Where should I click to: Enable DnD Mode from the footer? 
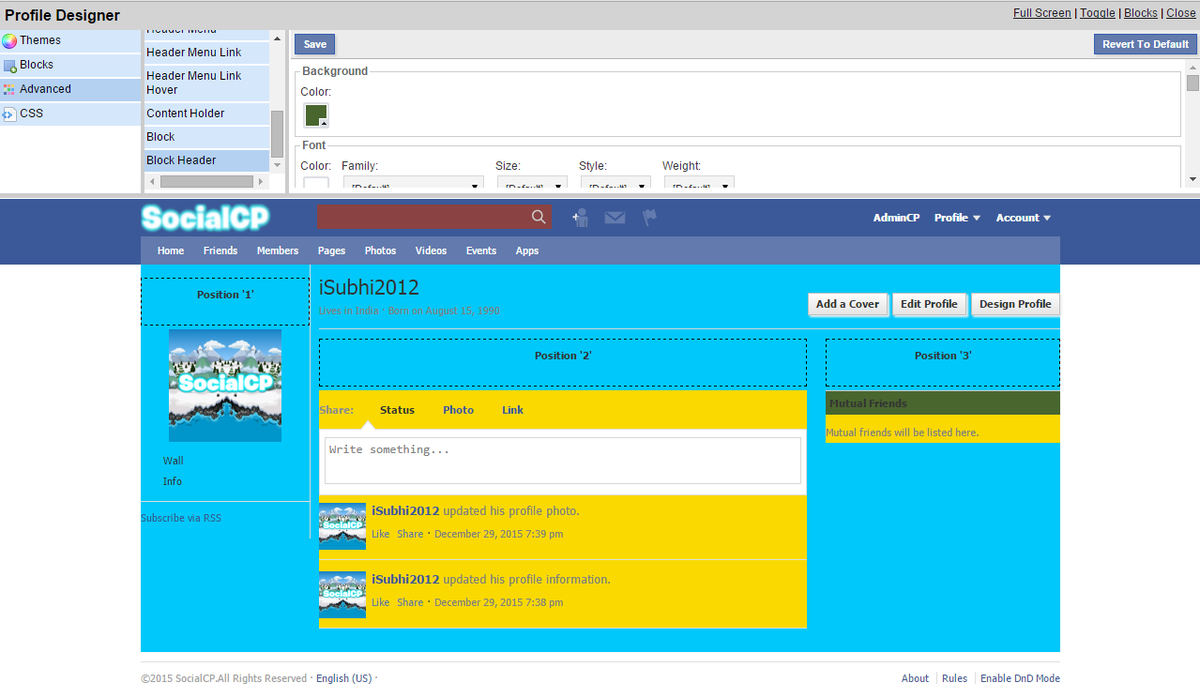click(1020, 677)
